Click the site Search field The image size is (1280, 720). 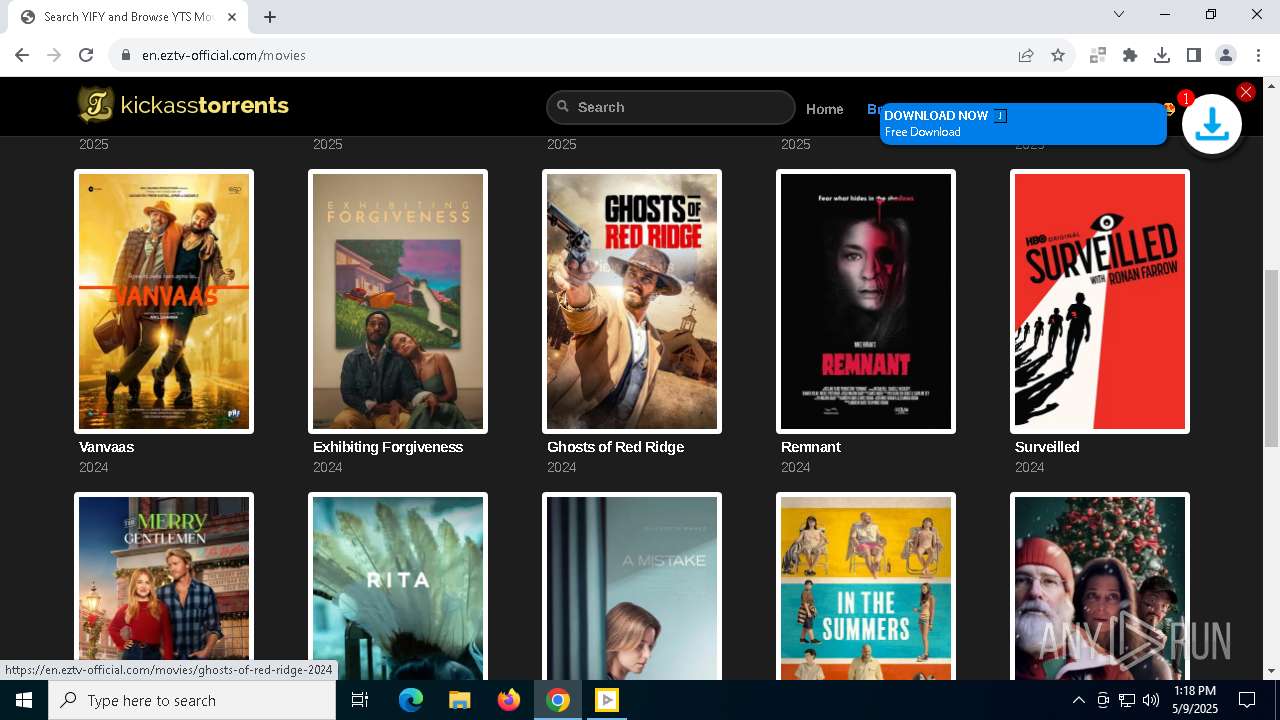[670, 107]
